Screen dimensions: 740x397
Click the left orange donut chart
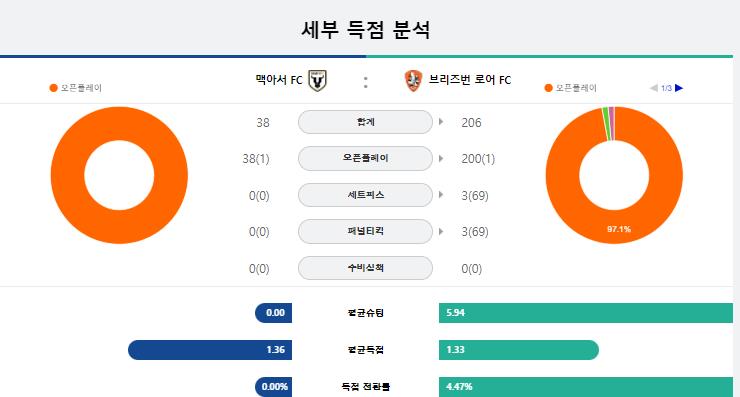click(119, 175)
